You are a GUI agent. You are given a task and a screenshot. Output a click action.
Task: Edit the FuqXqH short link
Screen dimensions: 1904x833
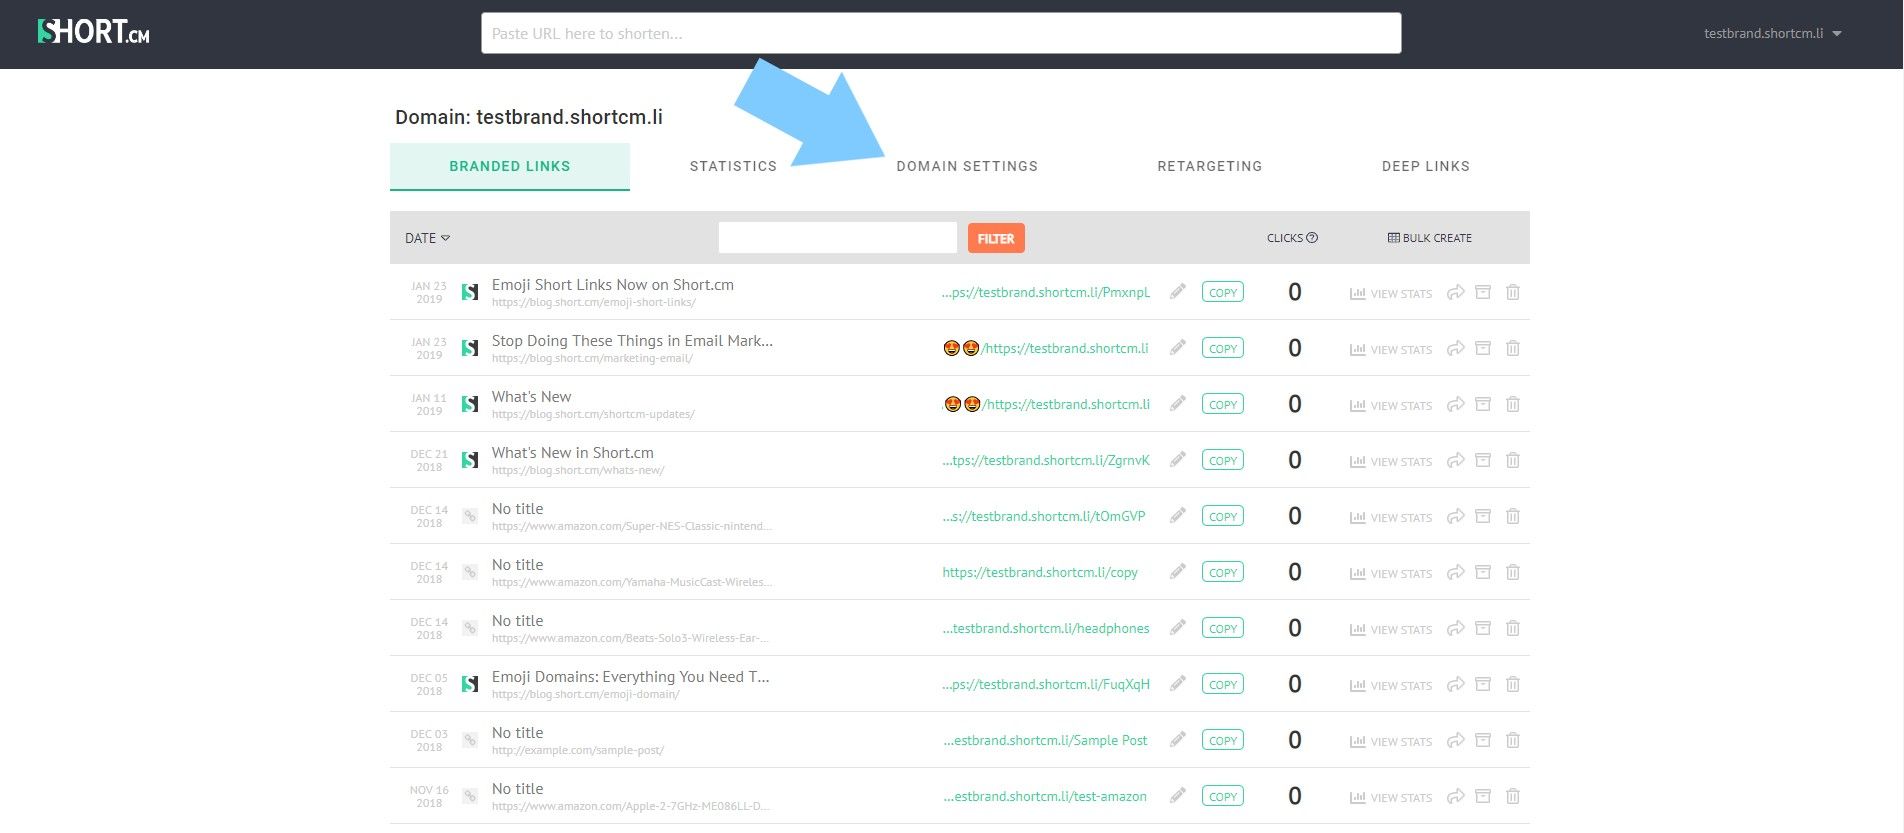click(x=1178, y=684)
